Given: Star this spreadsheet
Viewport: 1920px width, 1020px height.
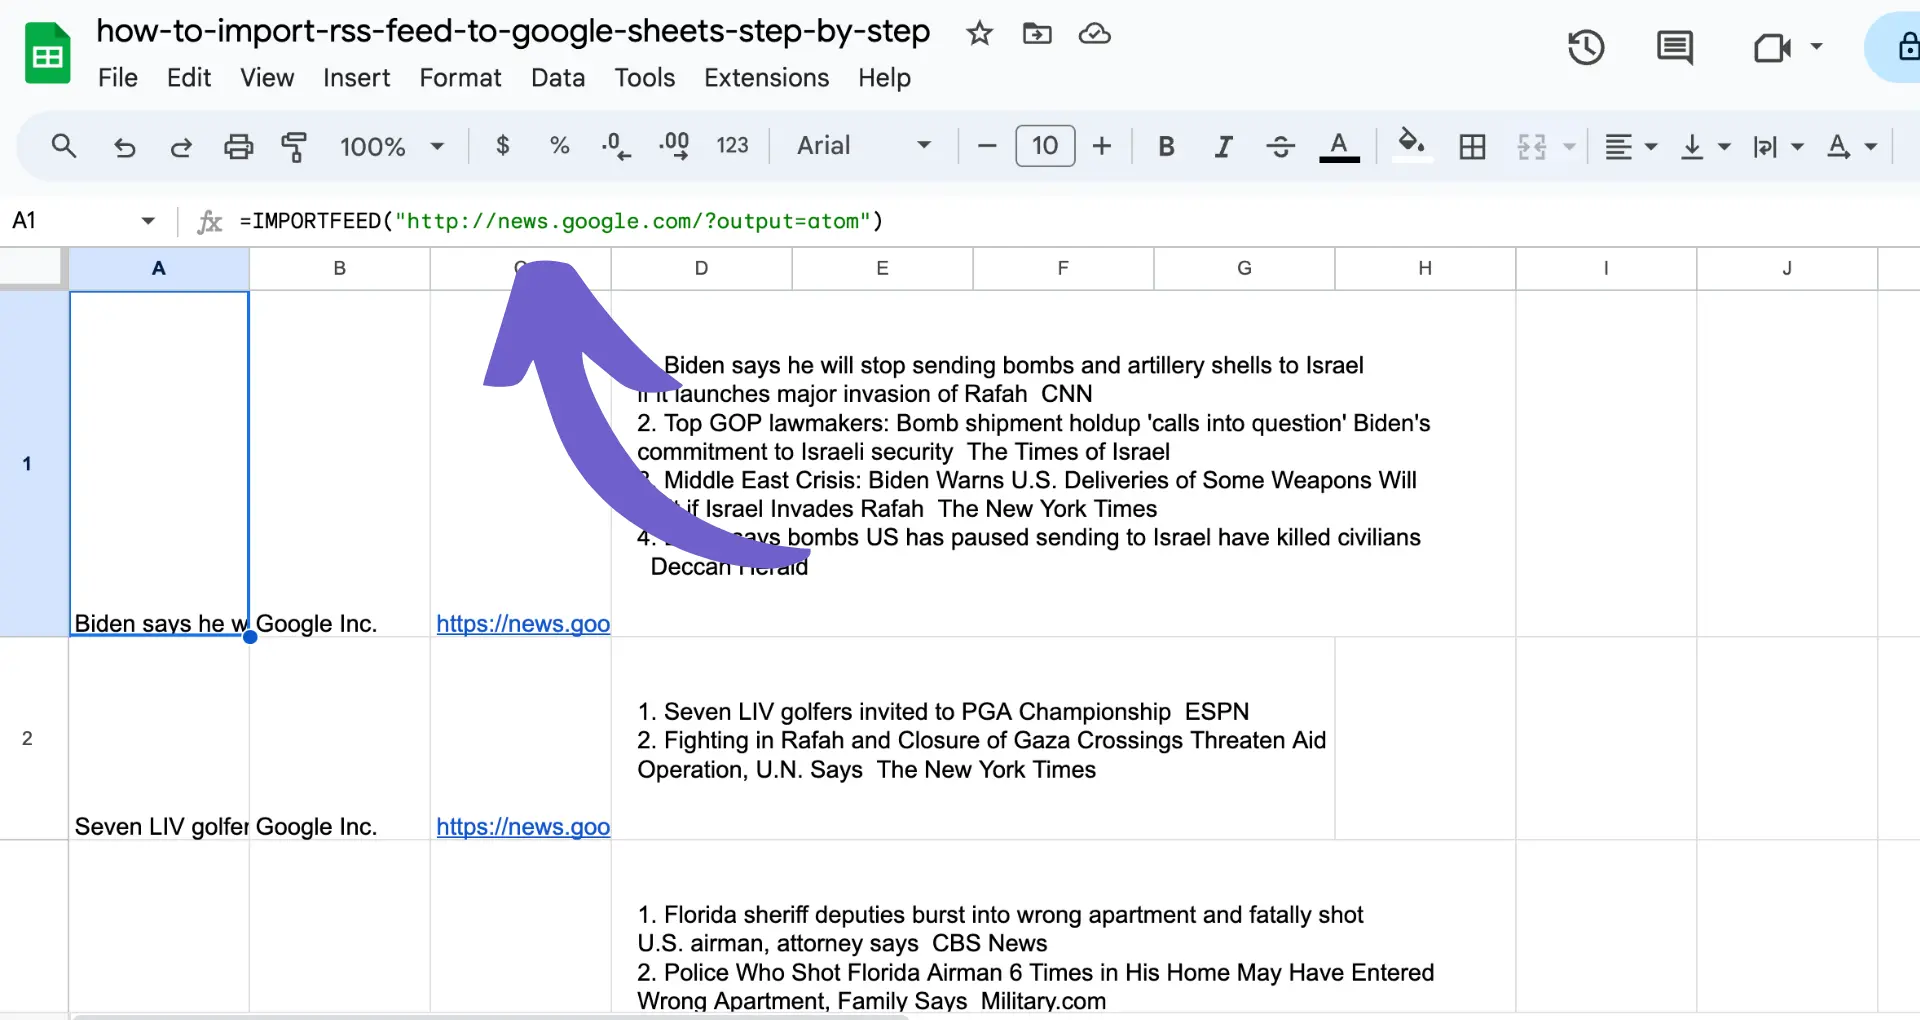Looking at the screenshot, I should [979, 34].
